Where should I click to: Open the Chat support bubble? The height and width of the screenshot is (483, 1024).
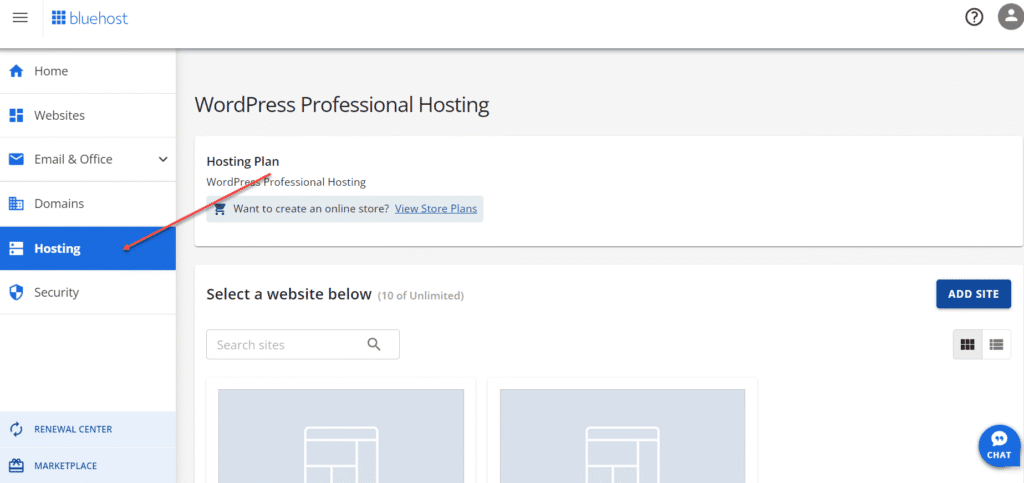[x=998, y=445]
